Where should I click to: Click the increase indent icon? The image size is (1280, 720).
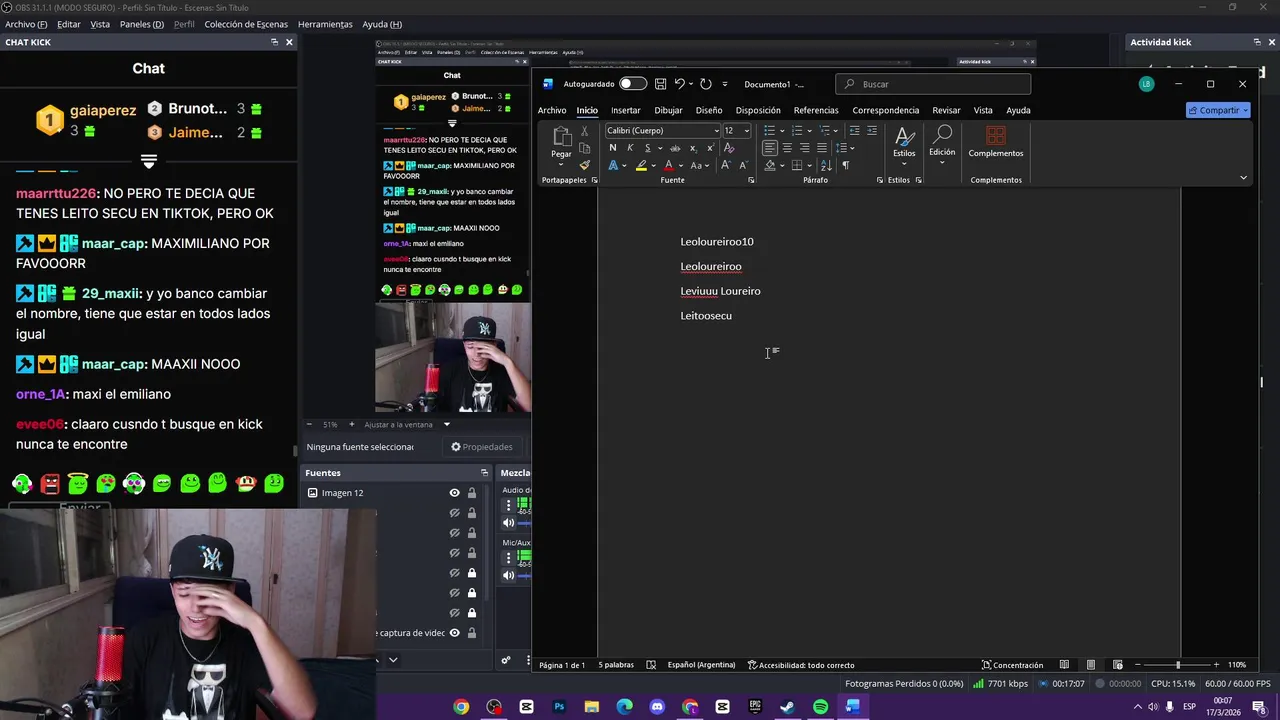872,131
